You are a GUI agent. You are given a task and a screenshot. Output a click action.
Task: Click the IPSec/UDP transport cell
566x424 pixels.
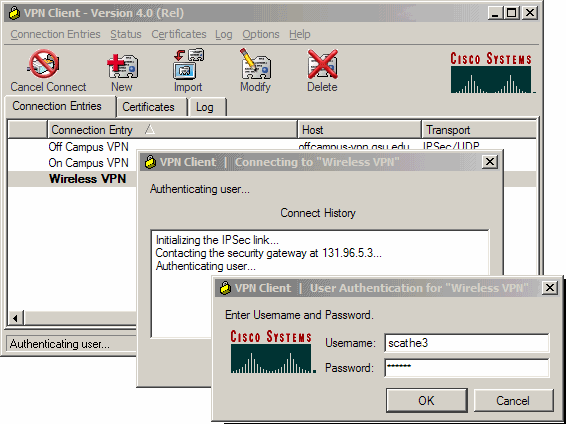[451, 145]
